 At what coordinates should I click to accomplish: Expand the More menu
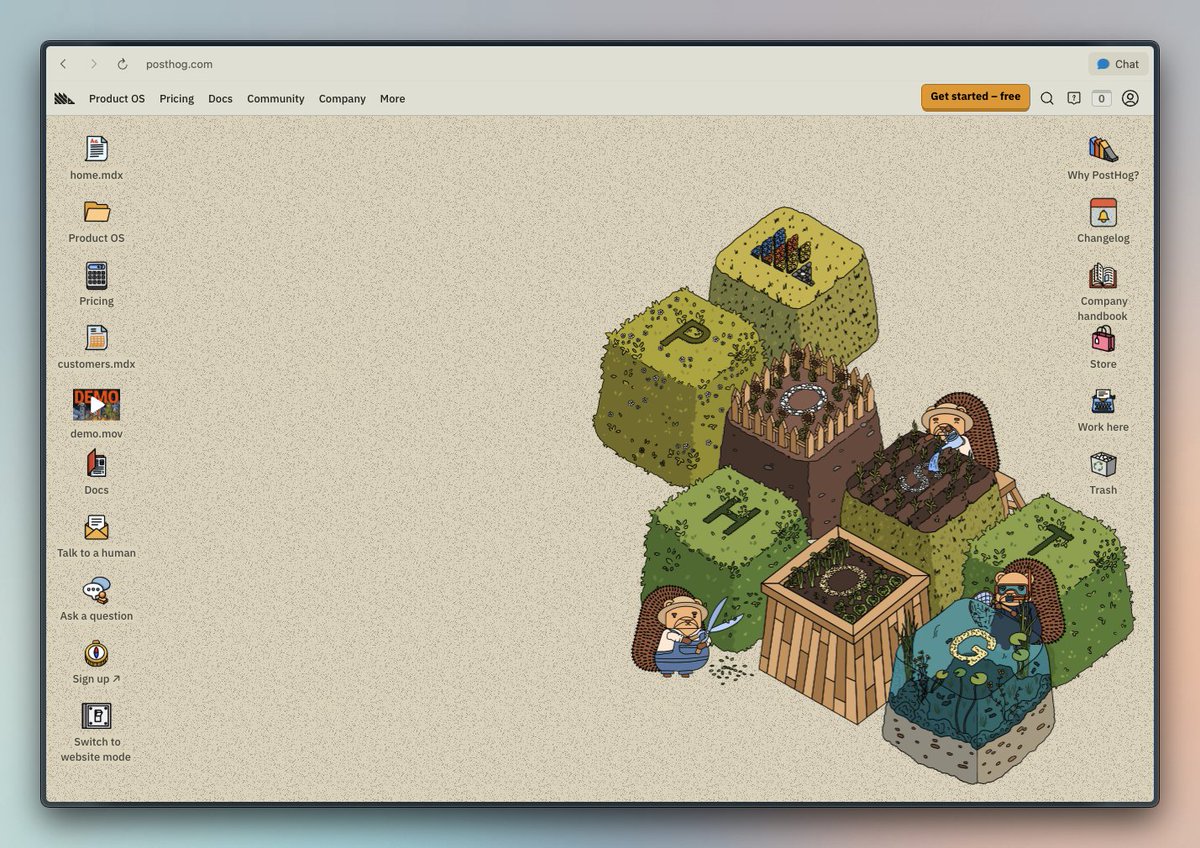[392, 99]
